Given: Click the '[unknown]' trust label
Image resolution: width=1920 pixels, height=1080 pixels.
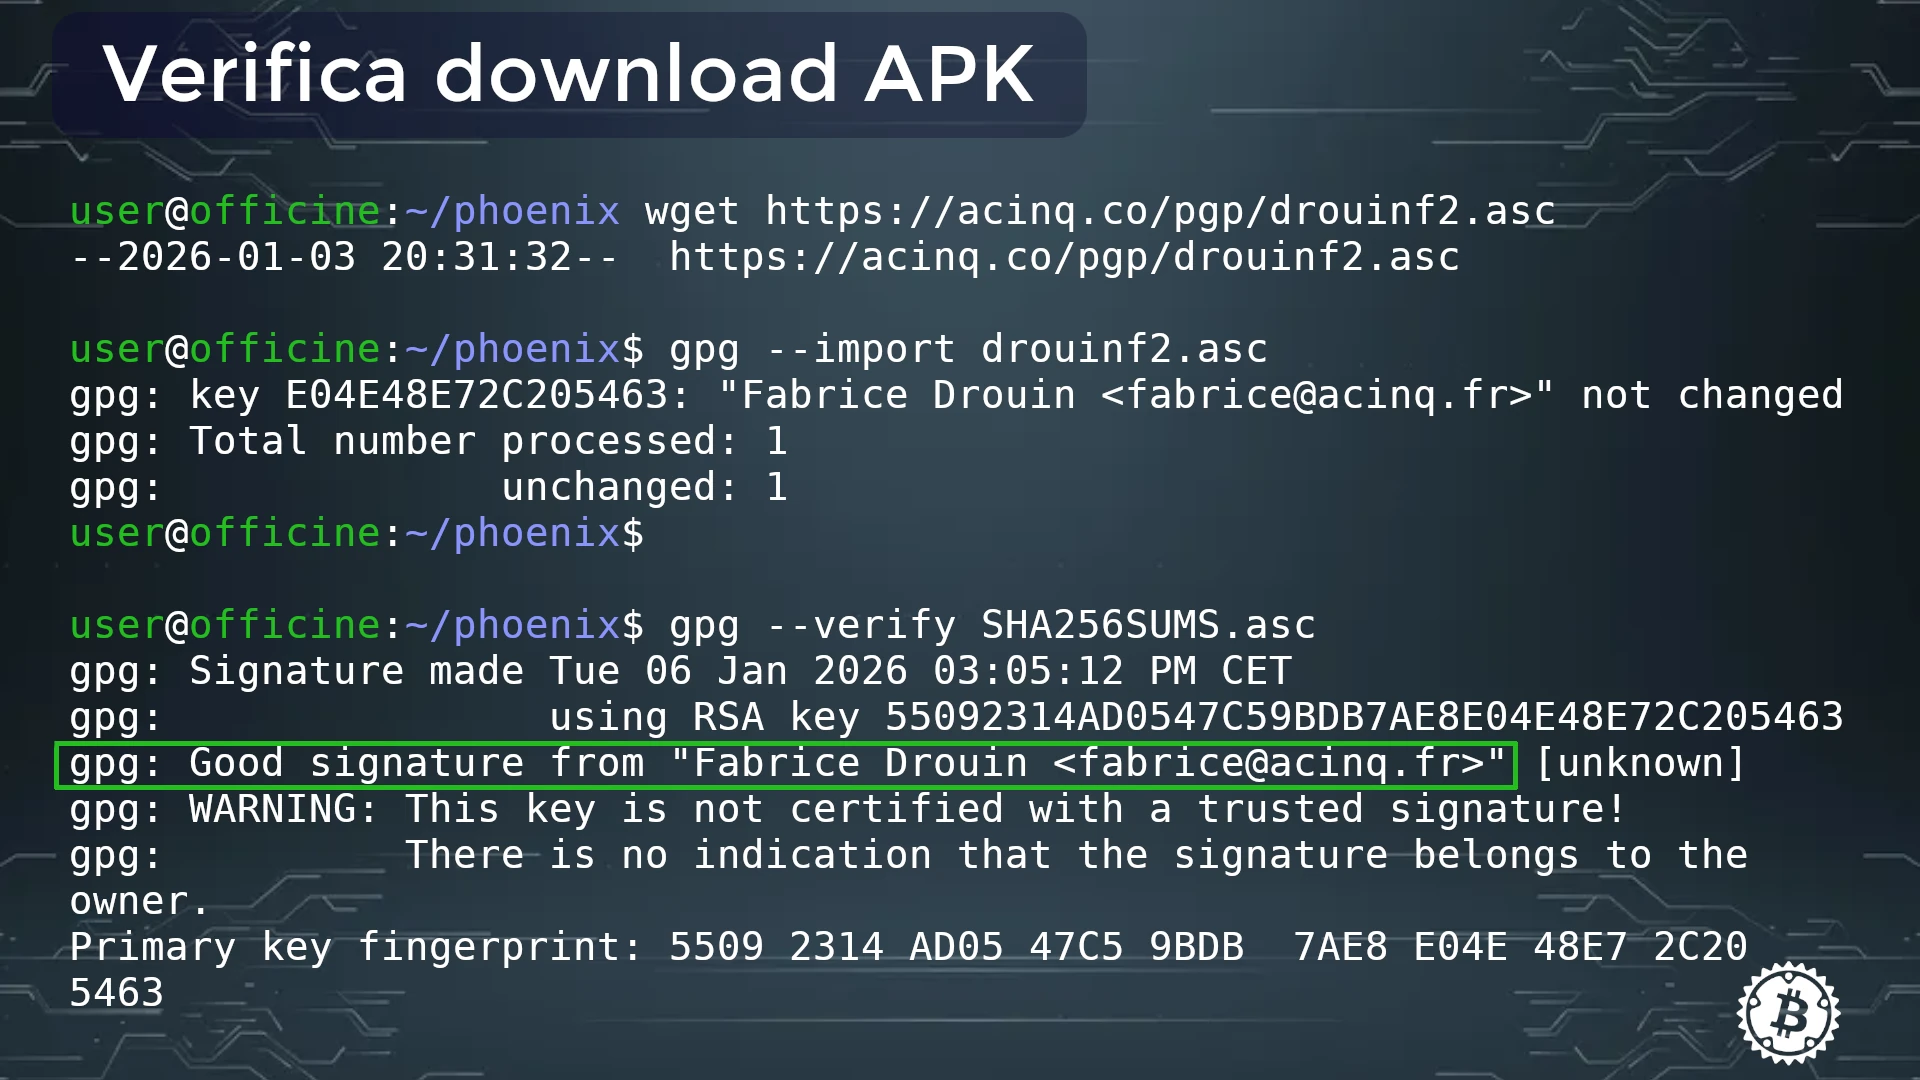Looking at the screenshot, I should point(1640,764).
